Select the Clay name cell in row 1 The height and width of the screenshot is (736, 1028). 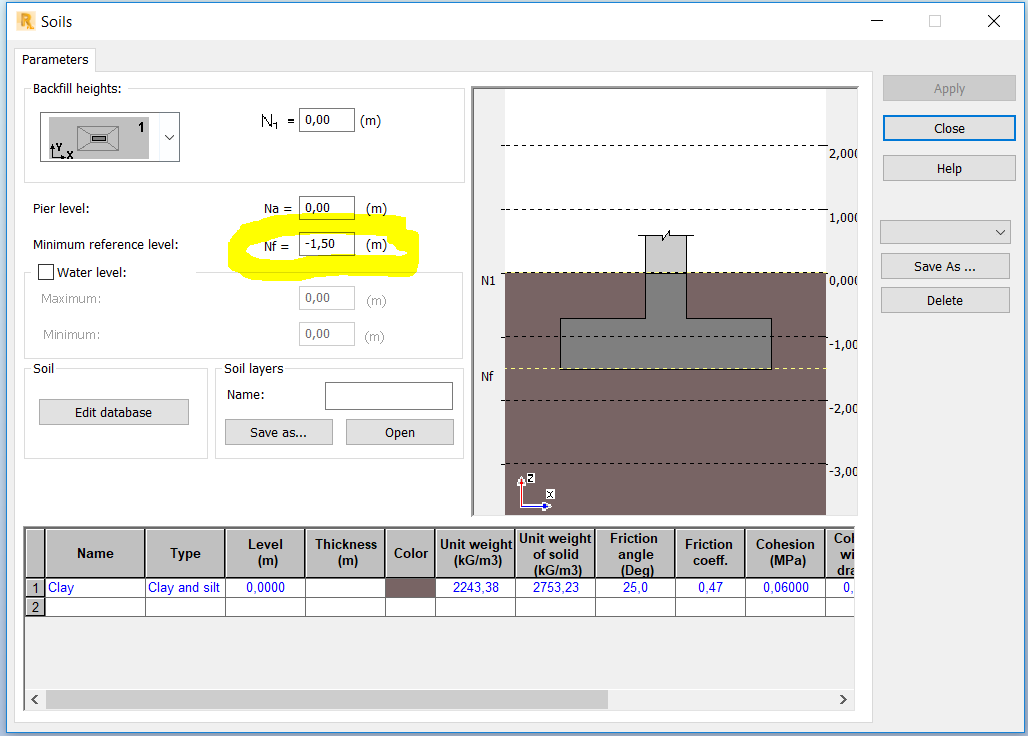94,587
